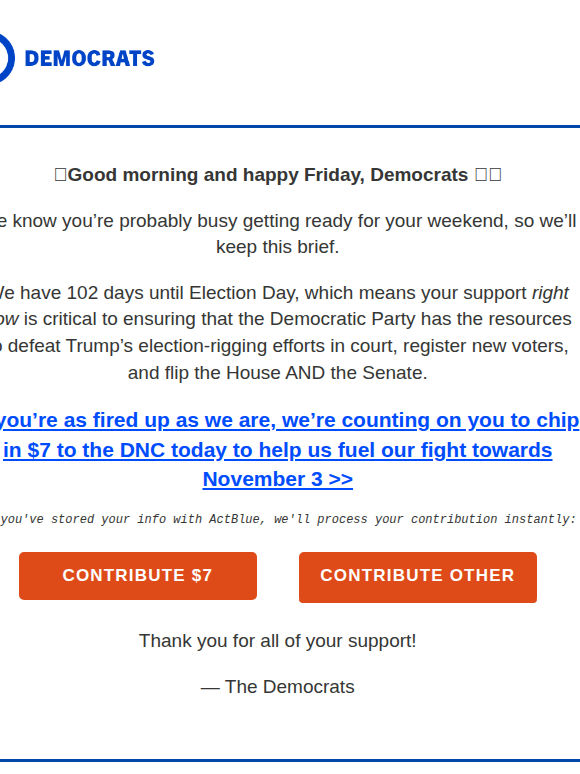Viewport: 580px width, 774px height.
Task: Follow the 'in $7 to the DNC today' link
Action: click(x=277, y=450)
